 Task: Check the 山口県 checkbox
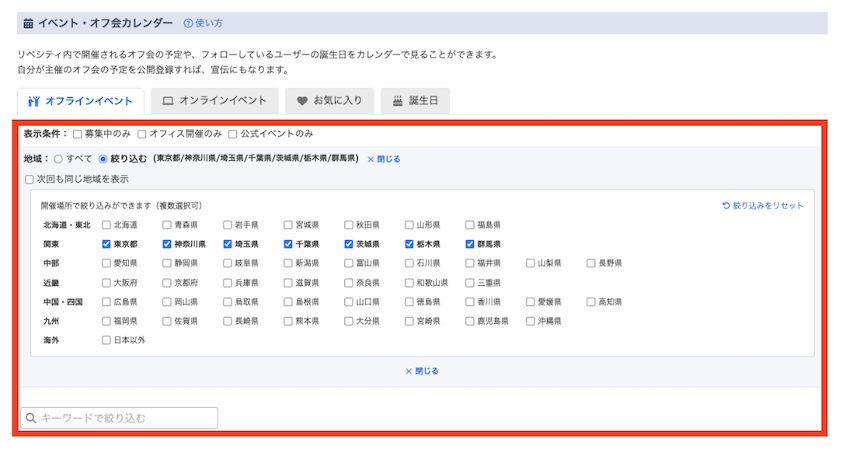tap(348, 302)
